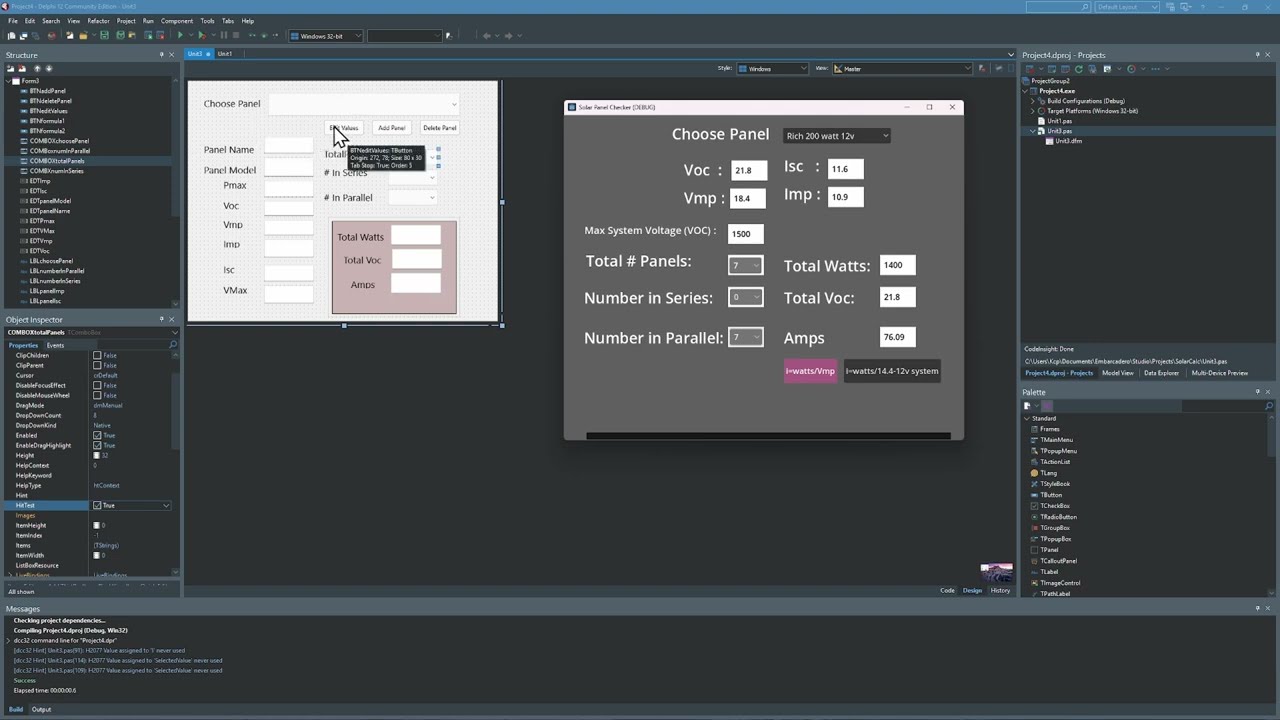The height and width of the screenshot is (720, 1280).
Task: Toggle DisableMouseWheel checkbox
Action: pyautogui.click(x=97, y=395)
